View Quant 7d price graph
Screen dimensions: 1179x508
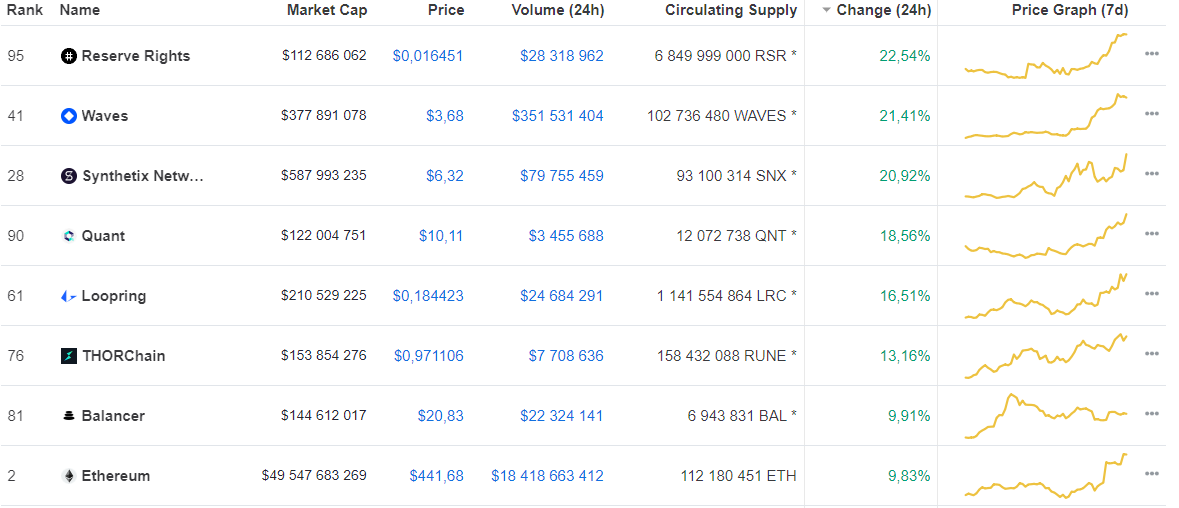coord(1046,236)
